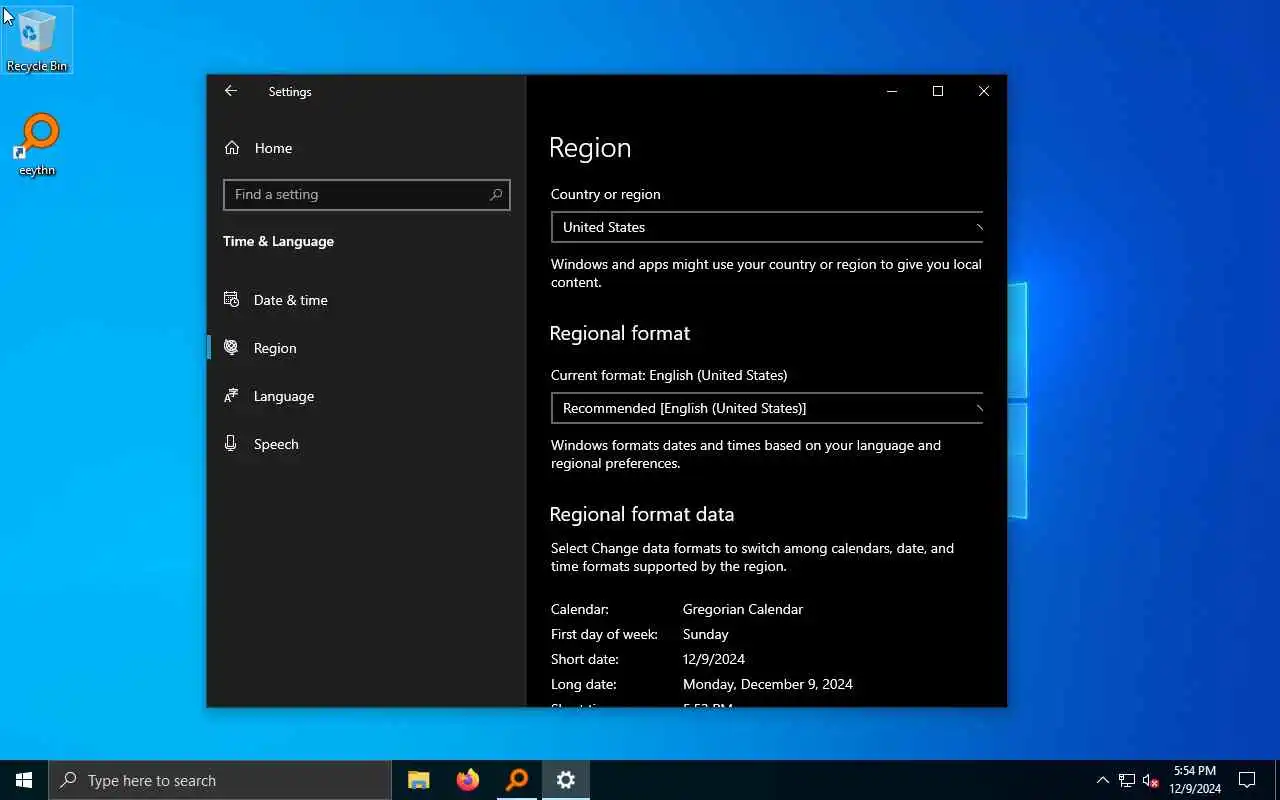Open the orange magnifier app in taskbar
Image resolution: width=1280 pixels, height=800 pixels.
click(516, 780)
